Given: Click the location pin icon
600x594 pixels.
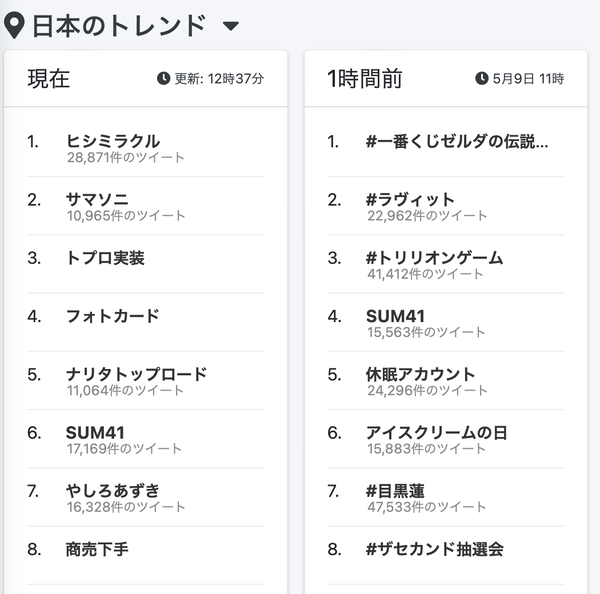Looking at the screenshot, I should (x=14, y=25).
